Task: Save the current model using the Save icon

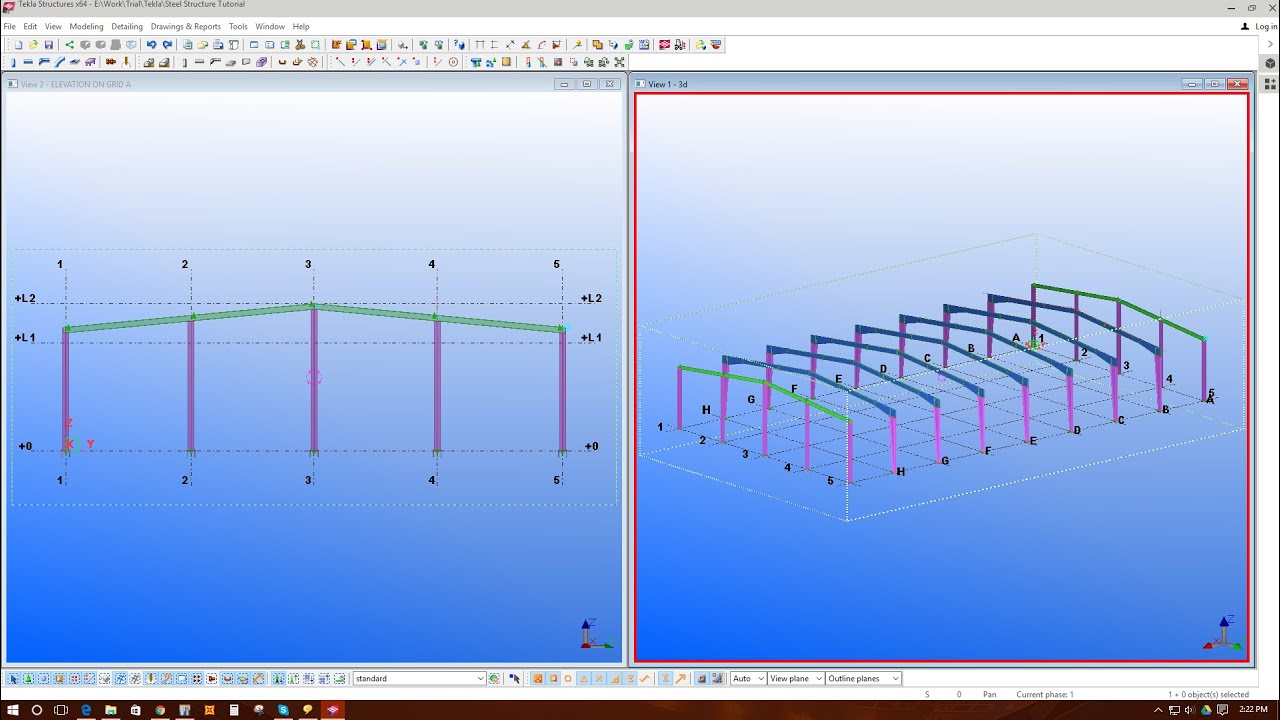Action: (x=48, y=44)
